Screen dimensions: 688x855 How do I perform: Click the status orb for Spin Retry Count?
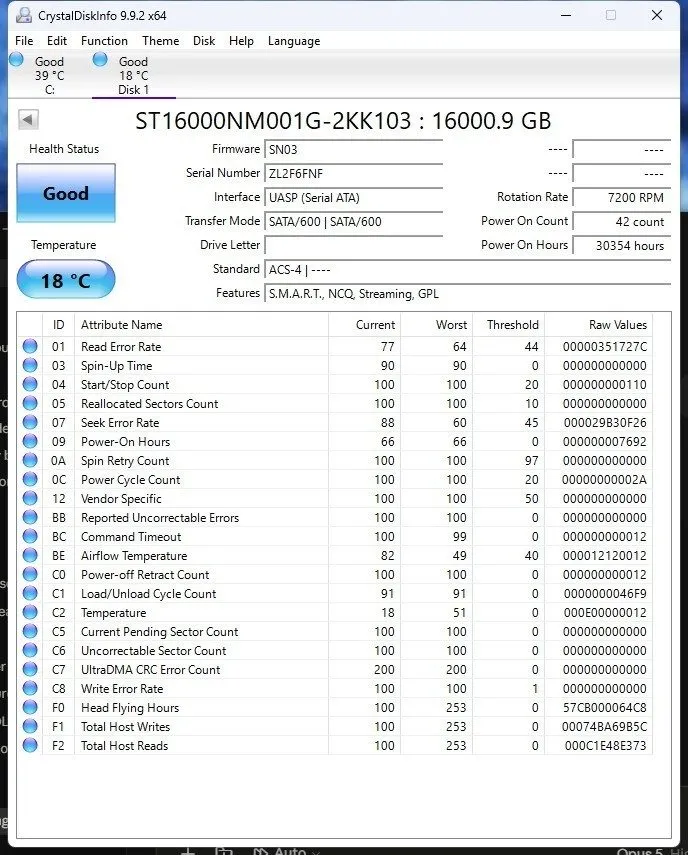pos(30,460)
